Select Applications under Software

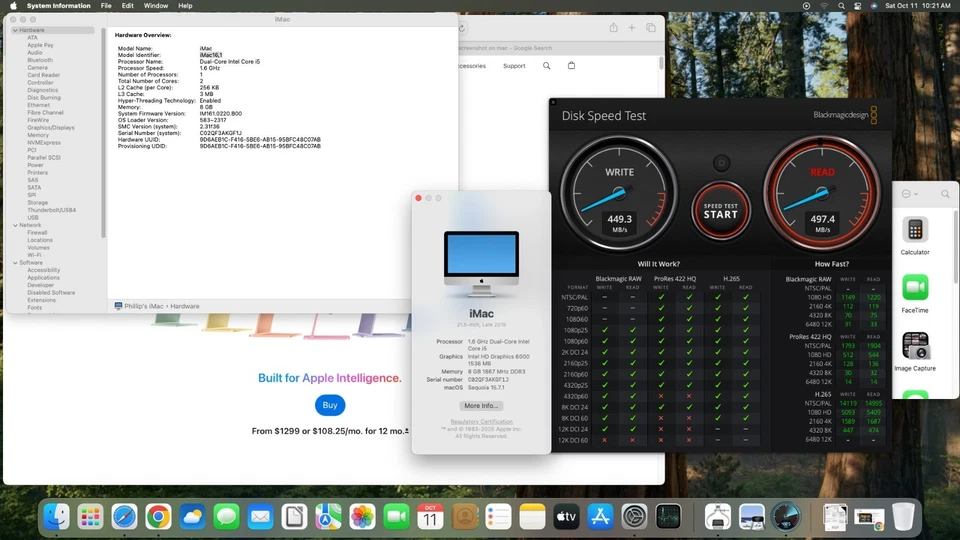pos(43,277)
